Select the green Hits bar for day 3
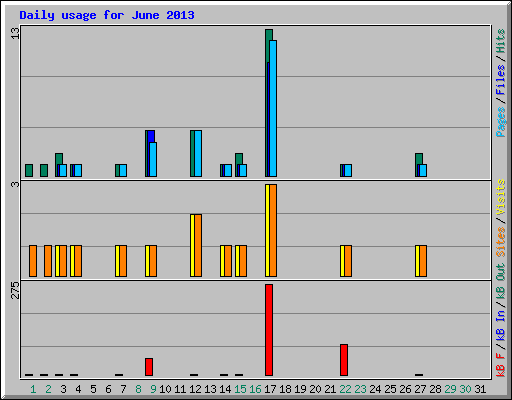 pos(59,159)
